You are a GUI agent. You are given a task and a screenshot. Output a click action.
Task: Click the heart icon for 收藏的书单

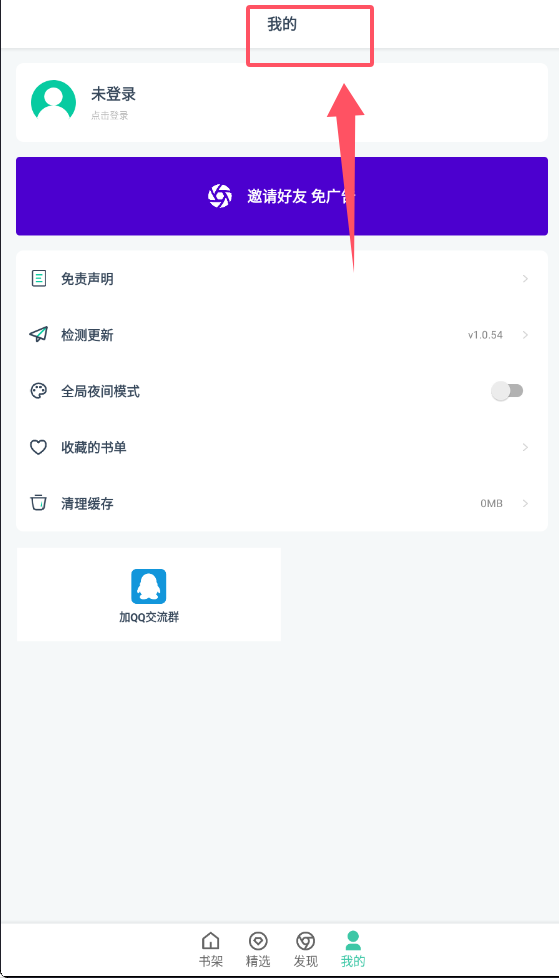click(39, 447)
